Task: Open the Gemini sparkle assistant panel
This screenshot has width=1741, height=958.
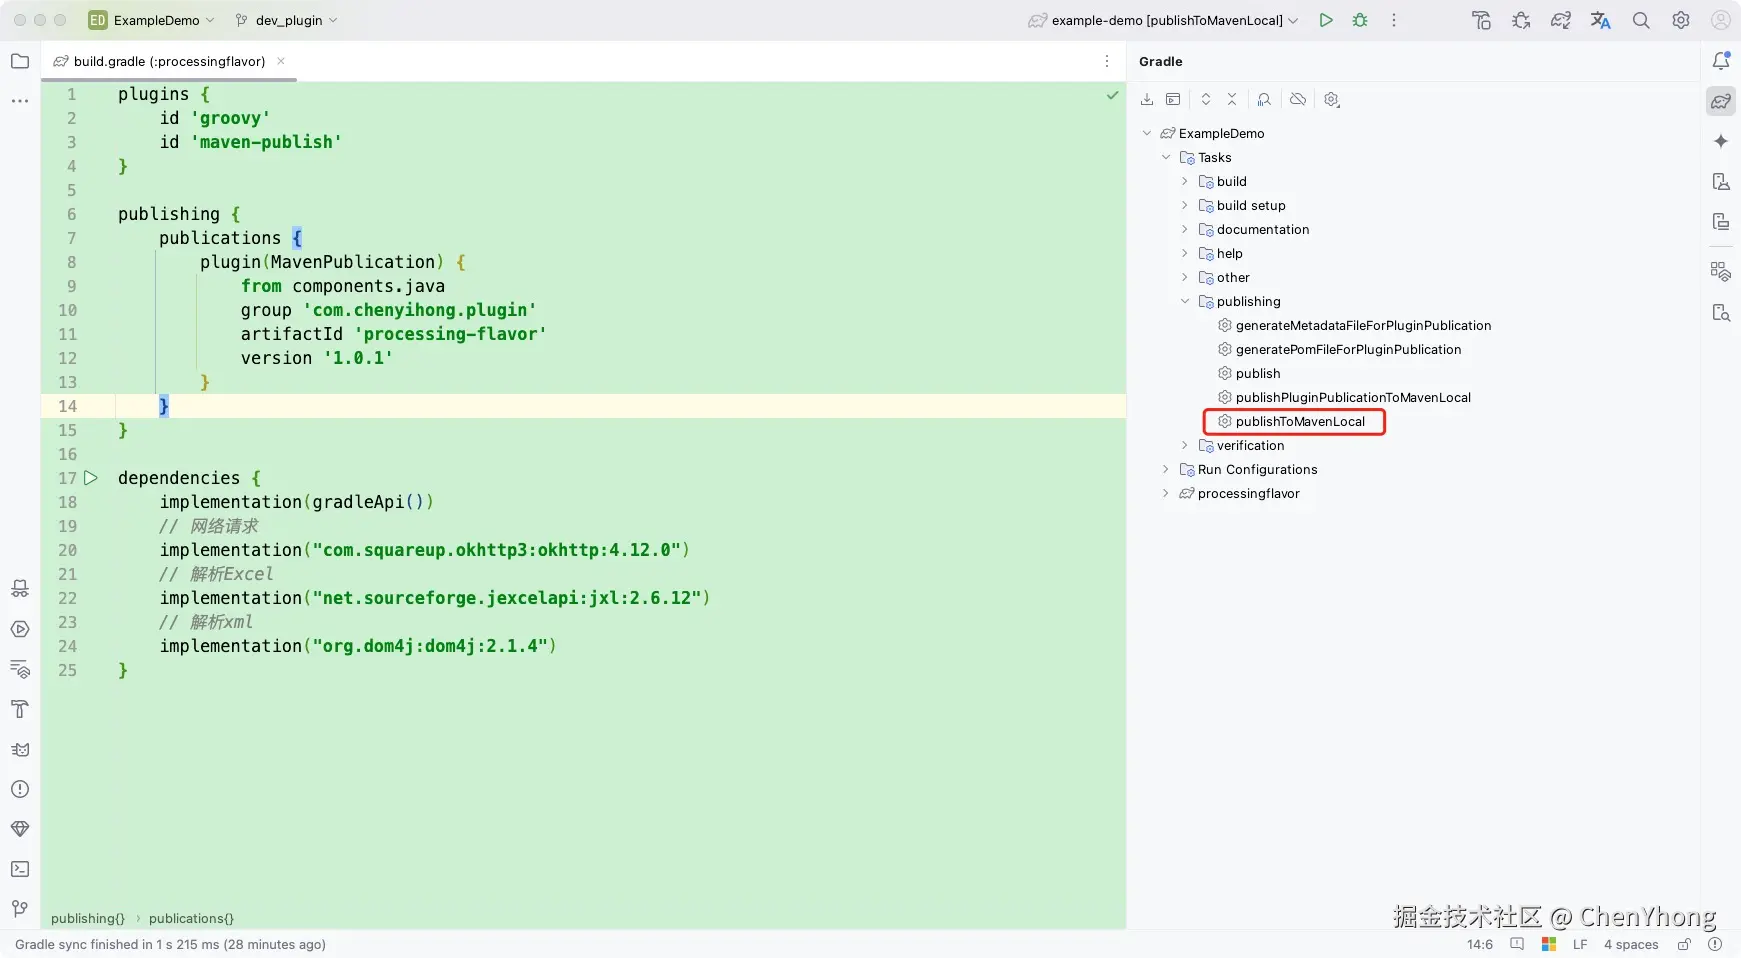Action: pyautogui.click(x=1721, y=141)
